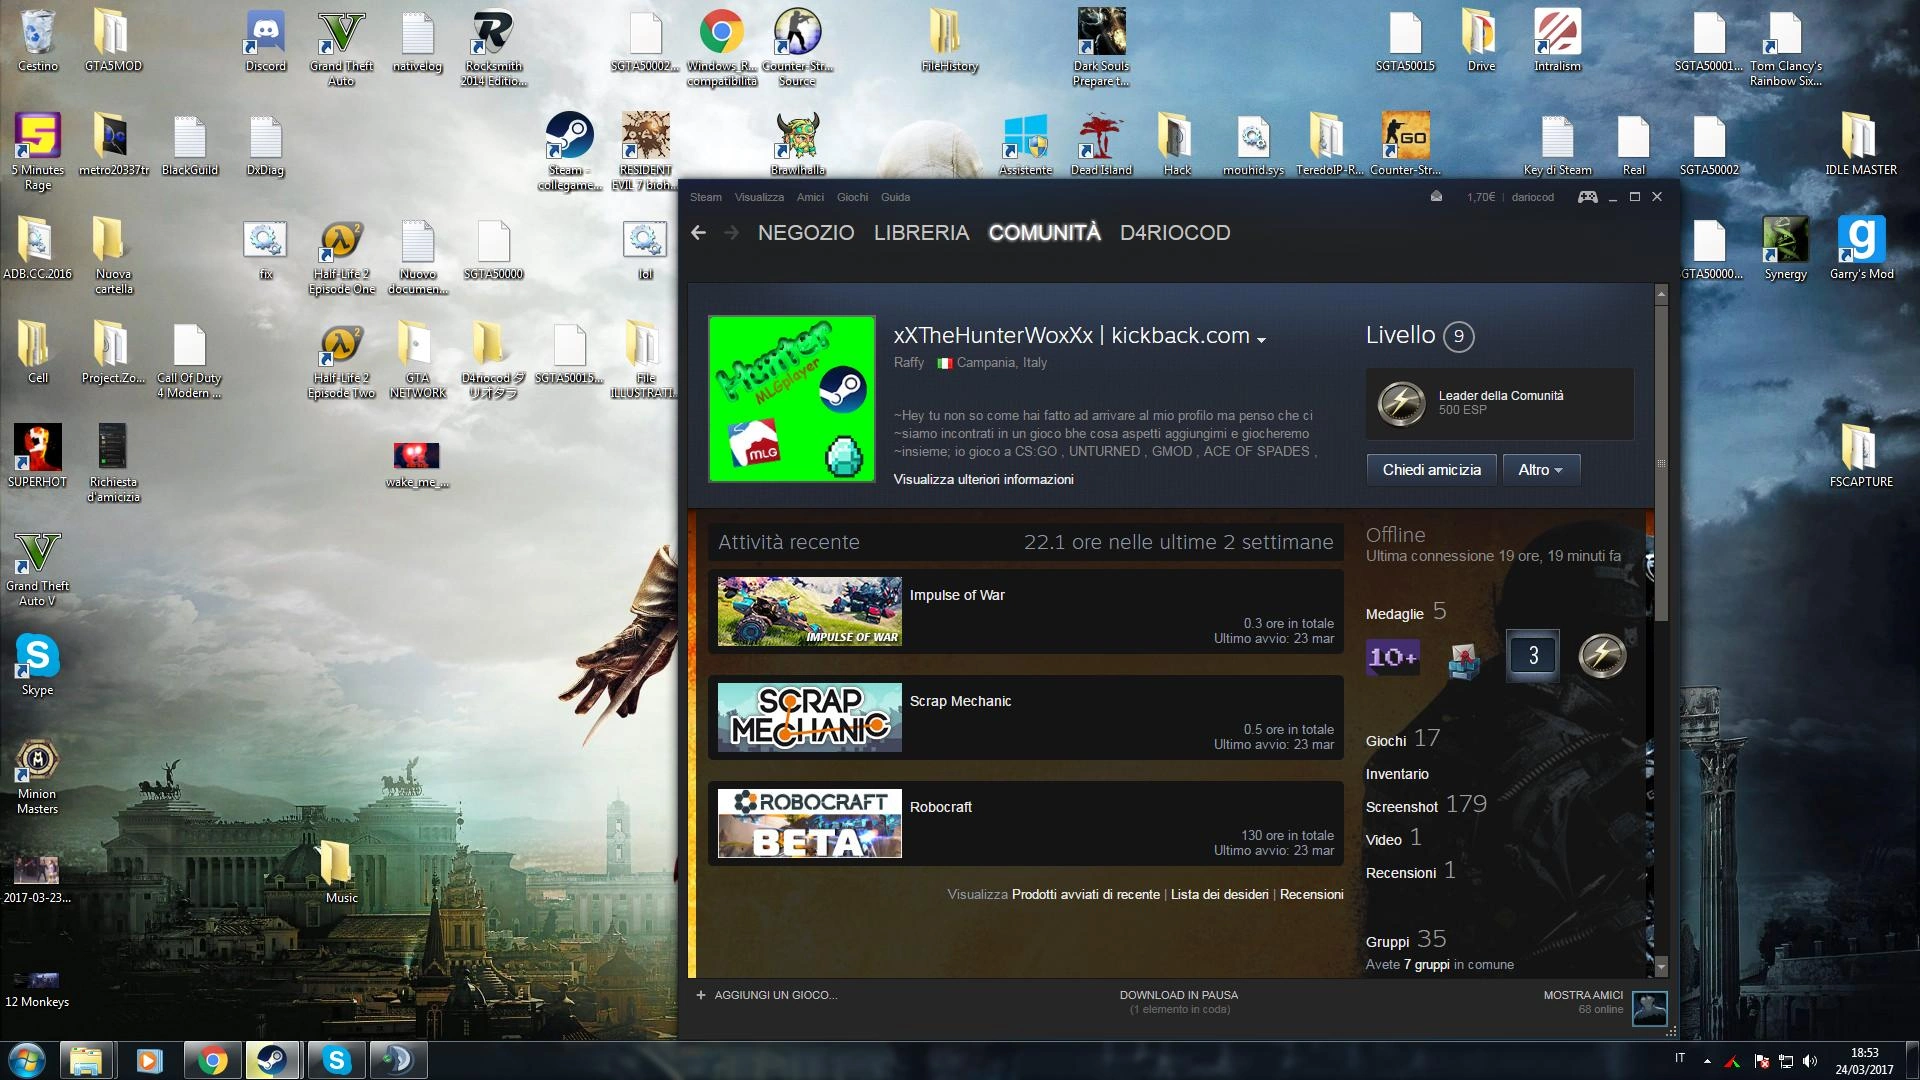Open the Scrap Mechanic game thumbnail
Screen dimensions: 1920x1080
tap(809, 717)
